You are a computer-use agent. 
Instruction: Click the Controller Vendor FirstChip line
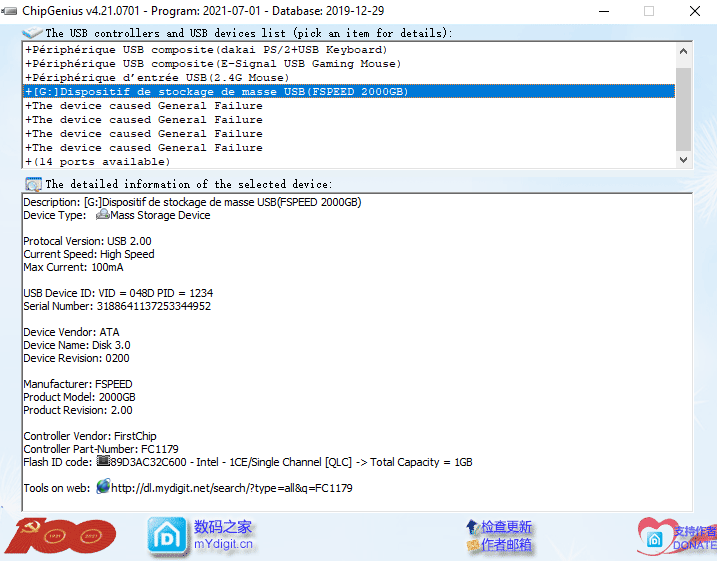[90, 436]
